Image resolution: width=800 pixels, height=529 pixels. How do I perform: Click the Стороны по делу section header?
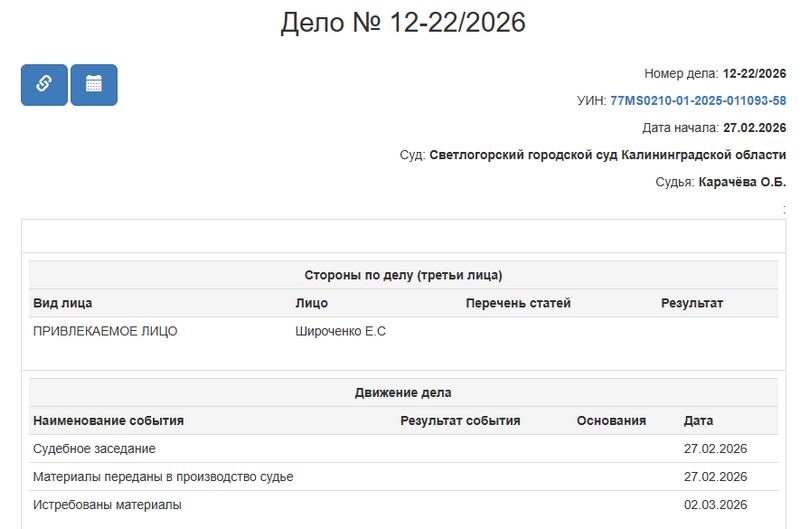click(x=403, y=275)
